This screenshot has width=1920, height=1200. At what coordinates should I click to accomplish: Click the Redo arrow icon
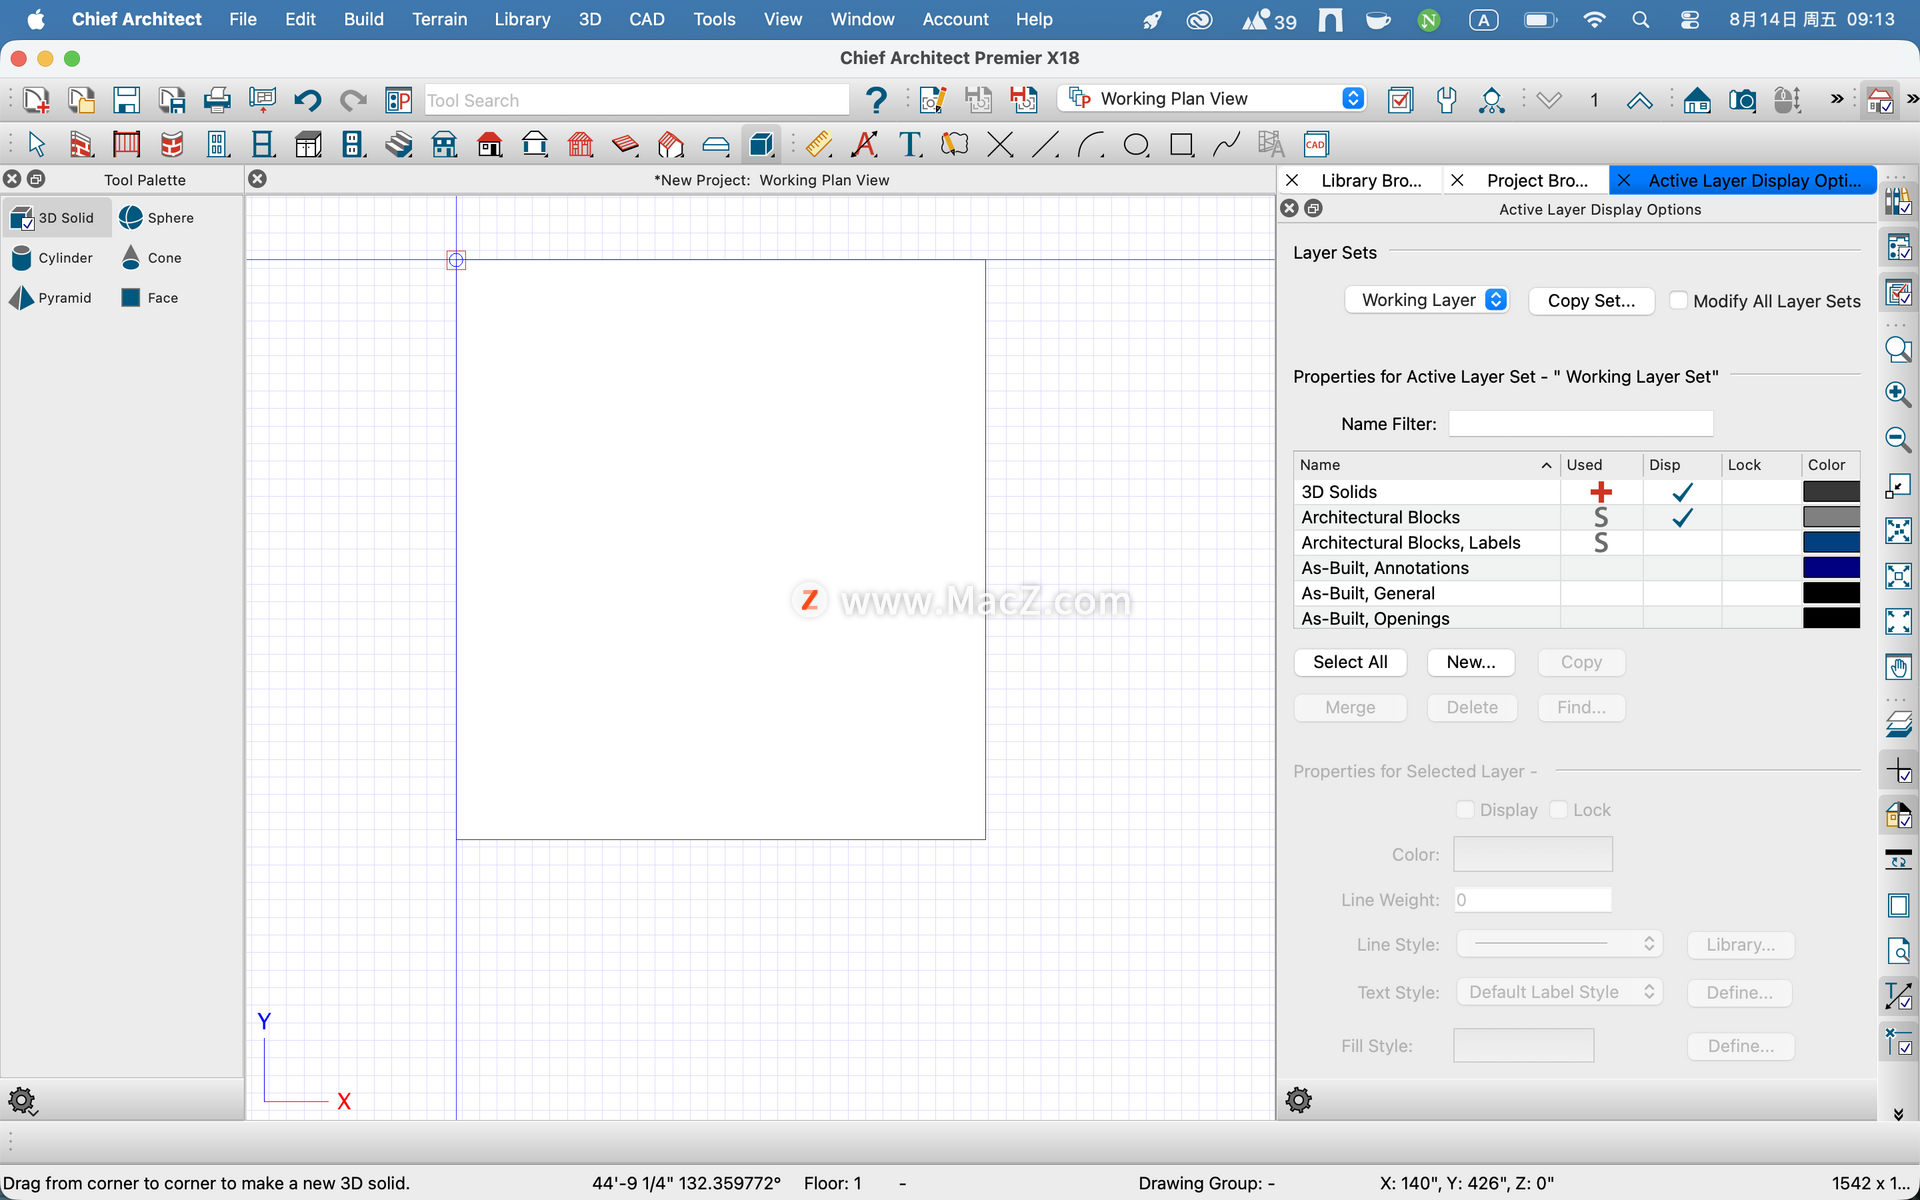[x=352, y=100]
